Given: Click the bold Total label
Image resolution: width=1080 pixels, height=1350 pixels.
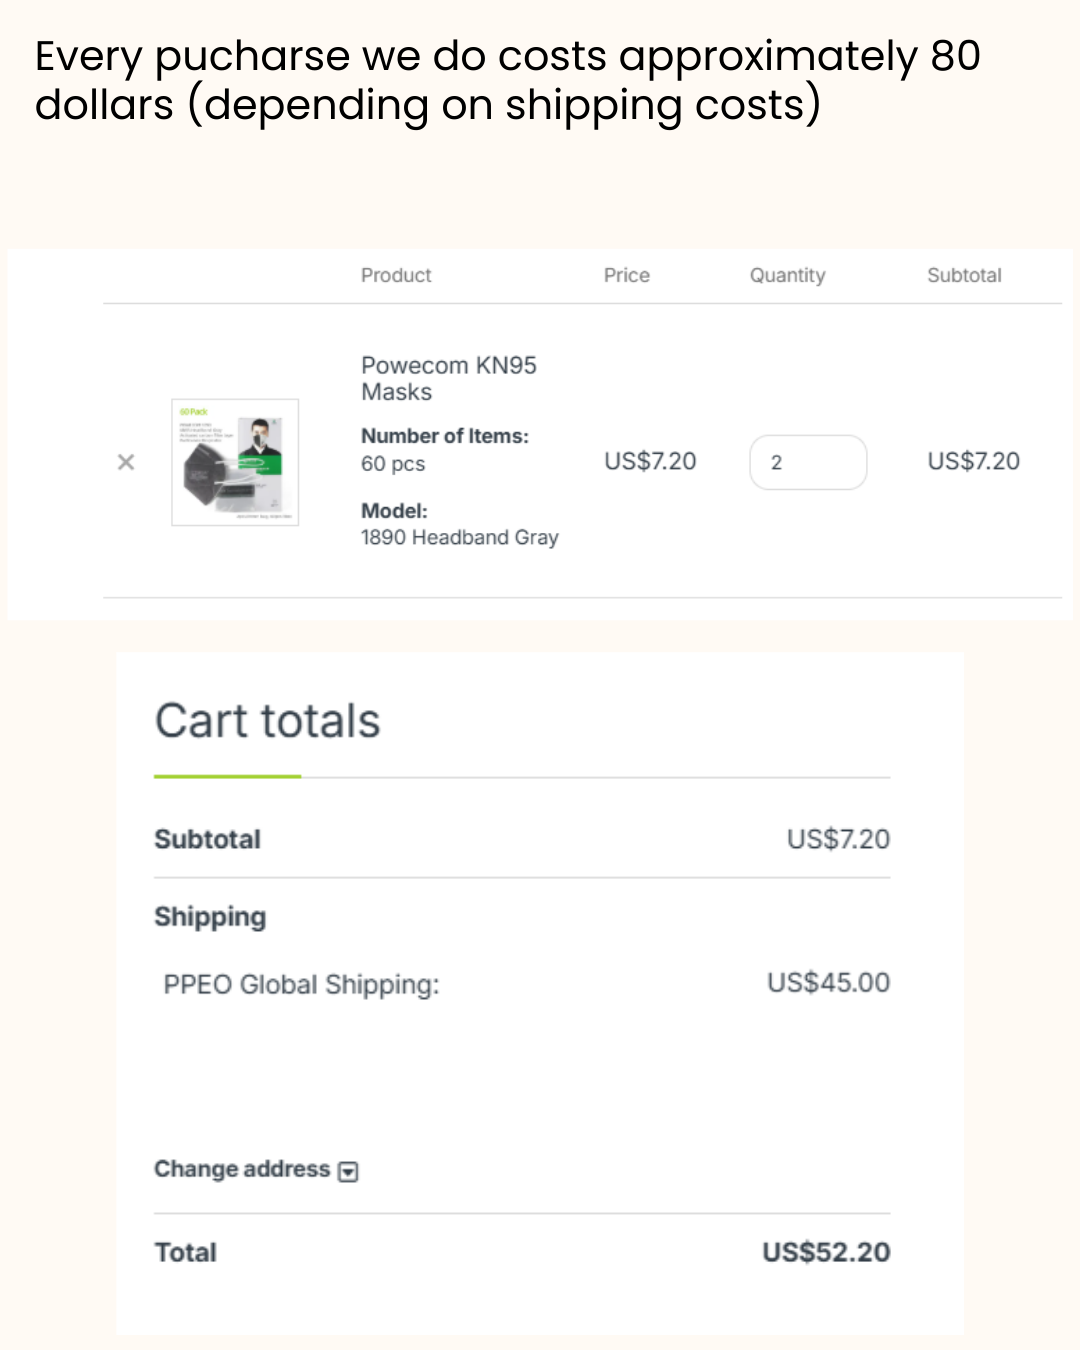Looking at the screenshot, I should pos(186,1252).
